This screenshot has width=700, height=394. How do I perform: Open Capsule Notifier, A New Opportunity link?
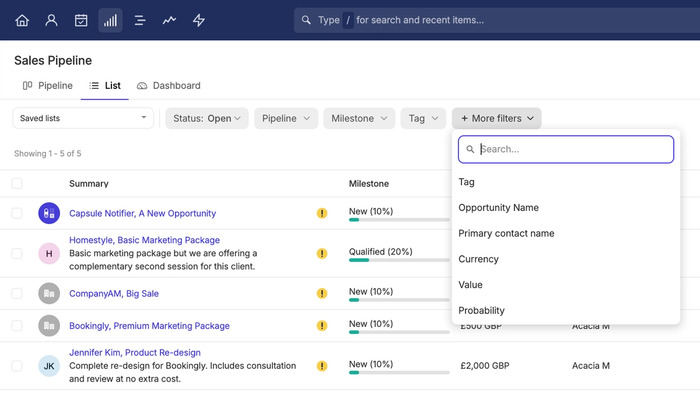tap(142, 213)
